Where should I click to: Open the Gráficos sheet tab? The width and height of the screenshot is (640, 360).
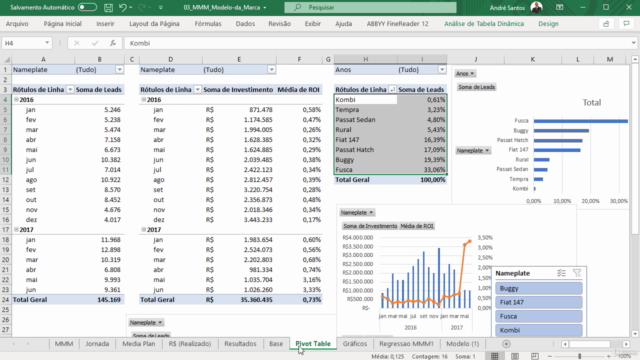(x=355, y=344)
